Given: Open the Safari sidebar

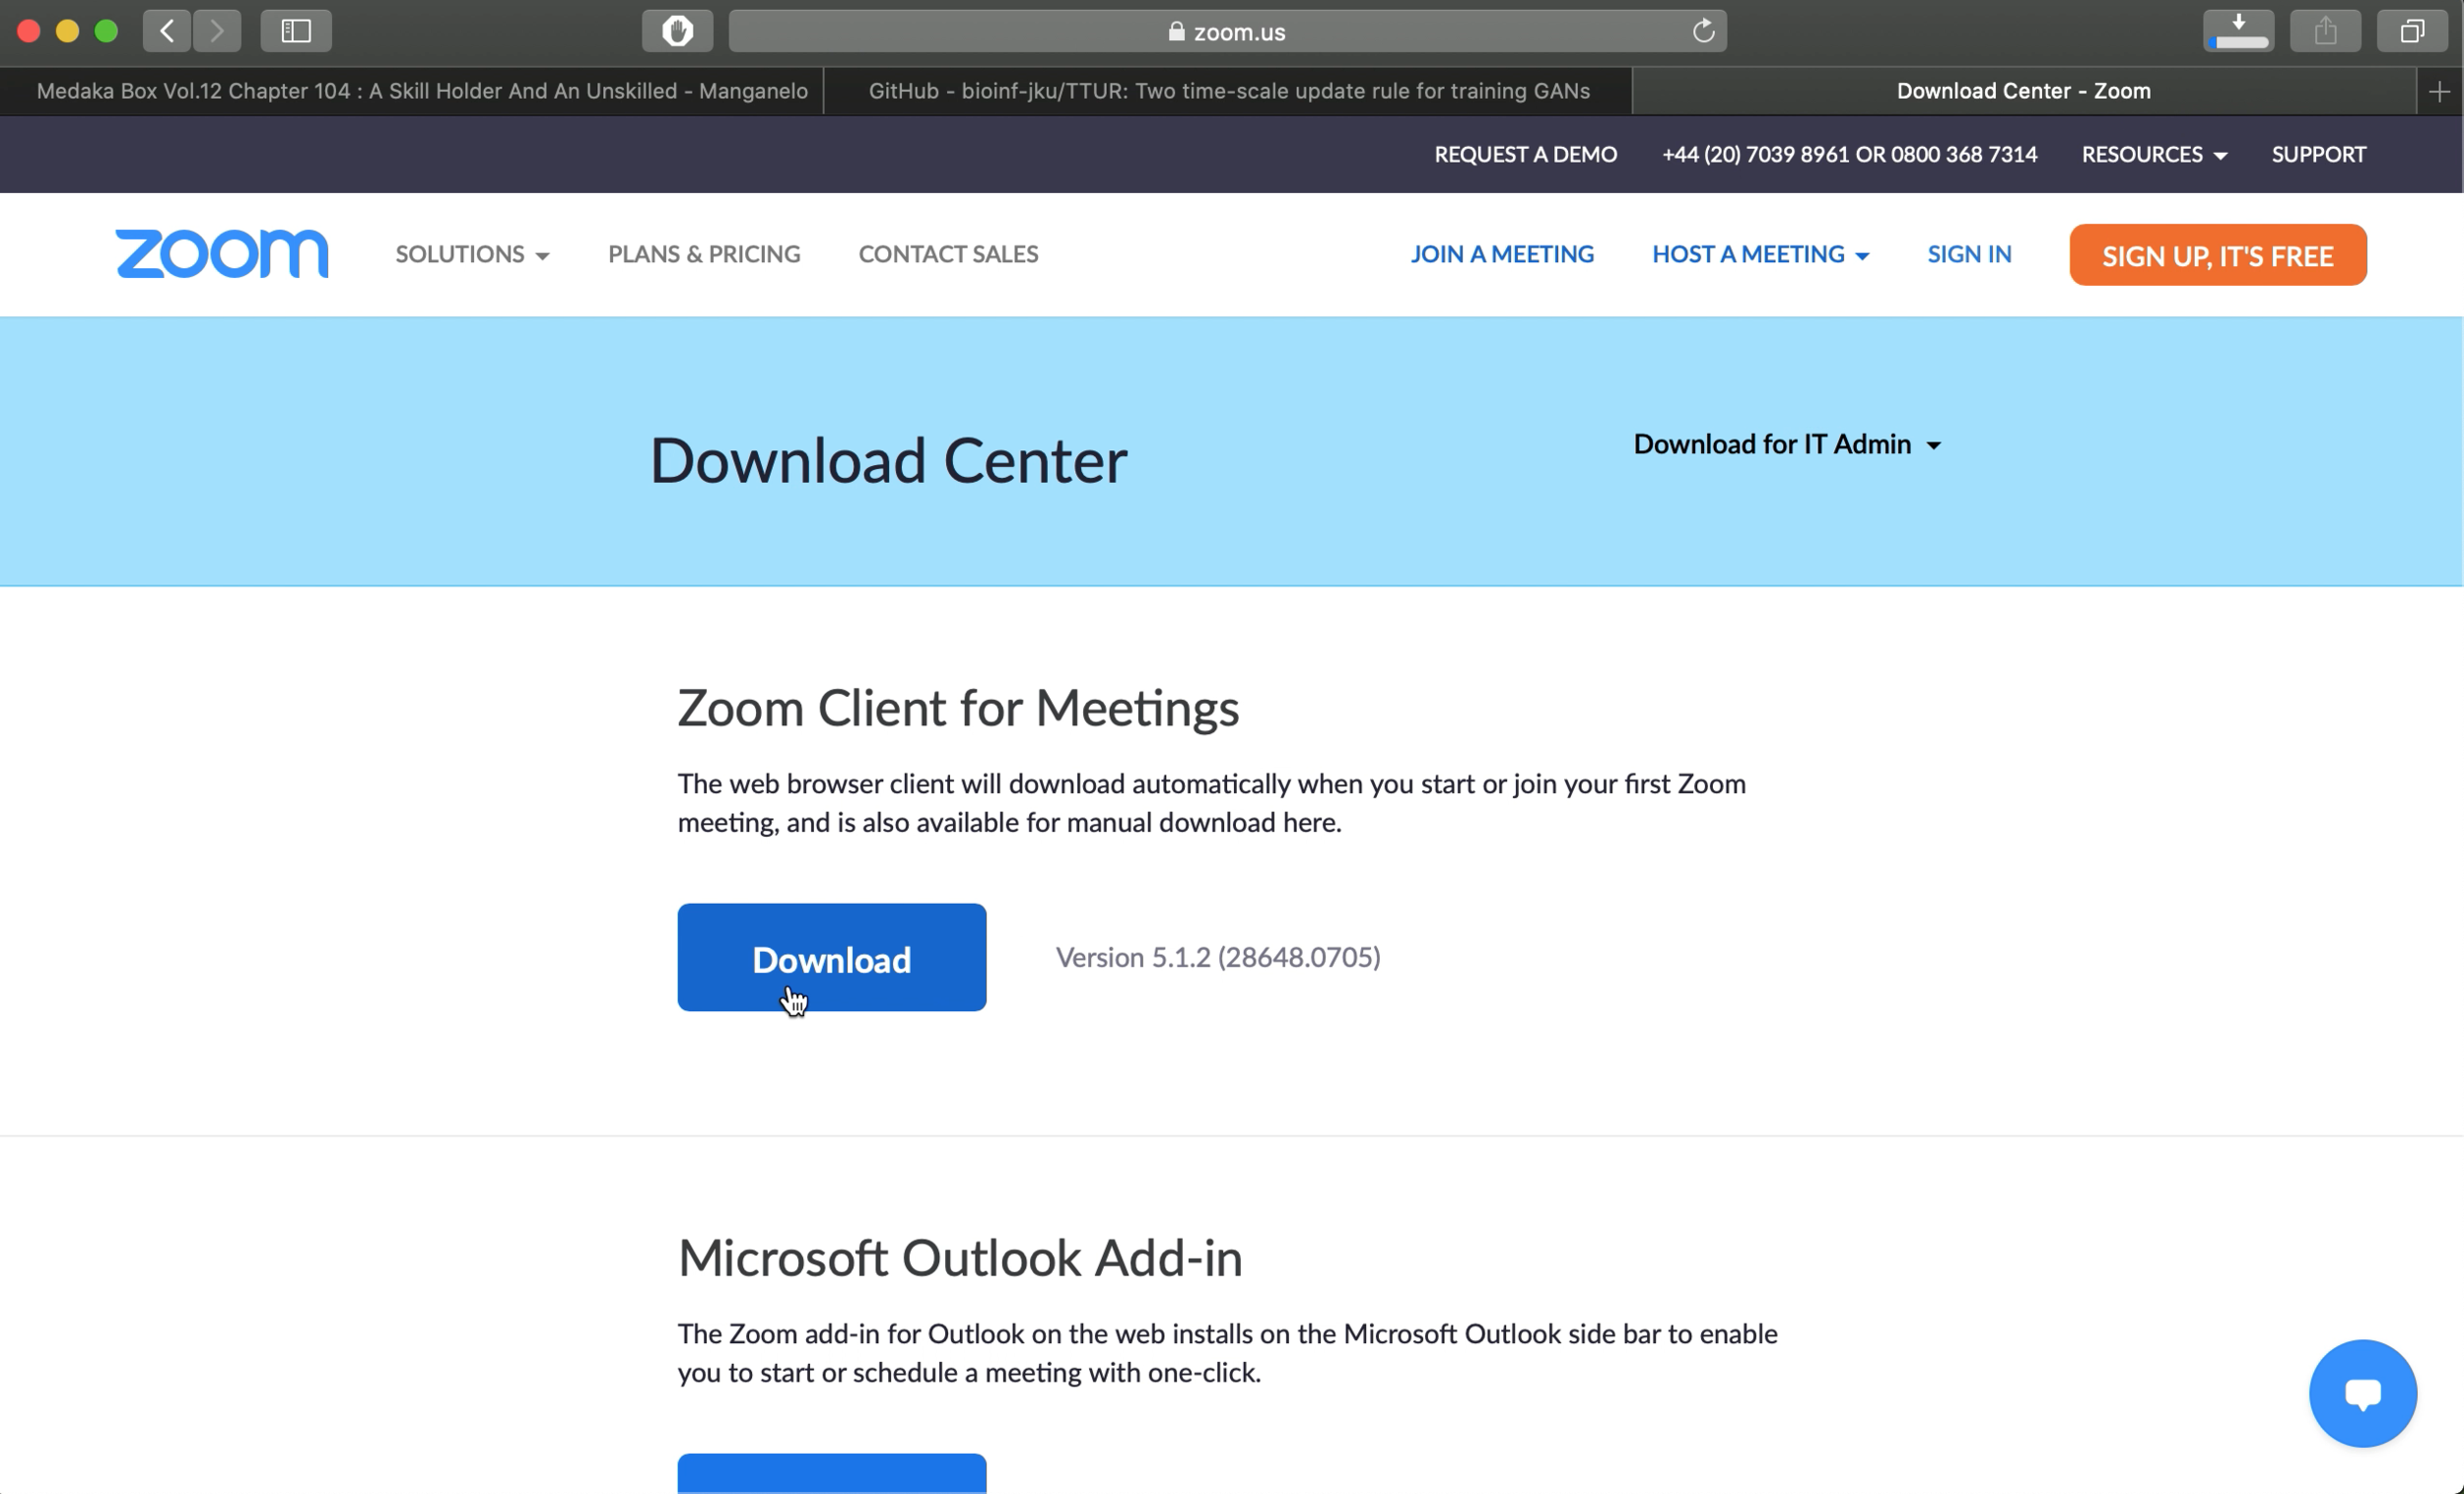Looking at the screenshot, I should click(x=296, y=31).
